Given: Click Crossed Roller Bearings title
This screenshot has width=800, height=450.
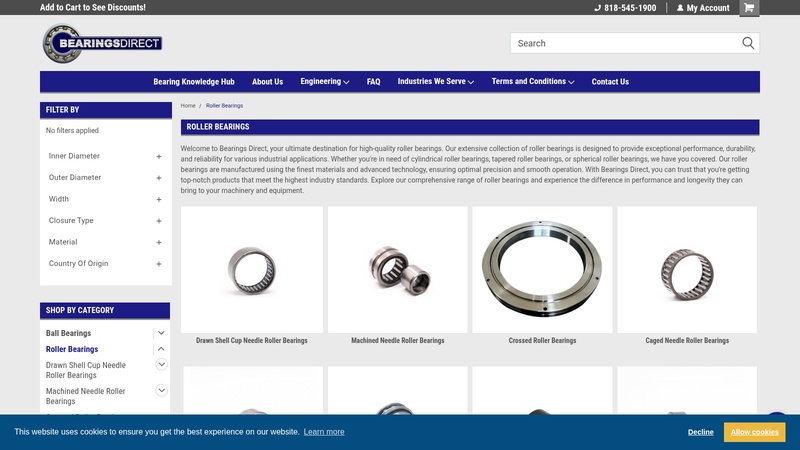Looking at the screenshot, I should click(x=542, y=340).
